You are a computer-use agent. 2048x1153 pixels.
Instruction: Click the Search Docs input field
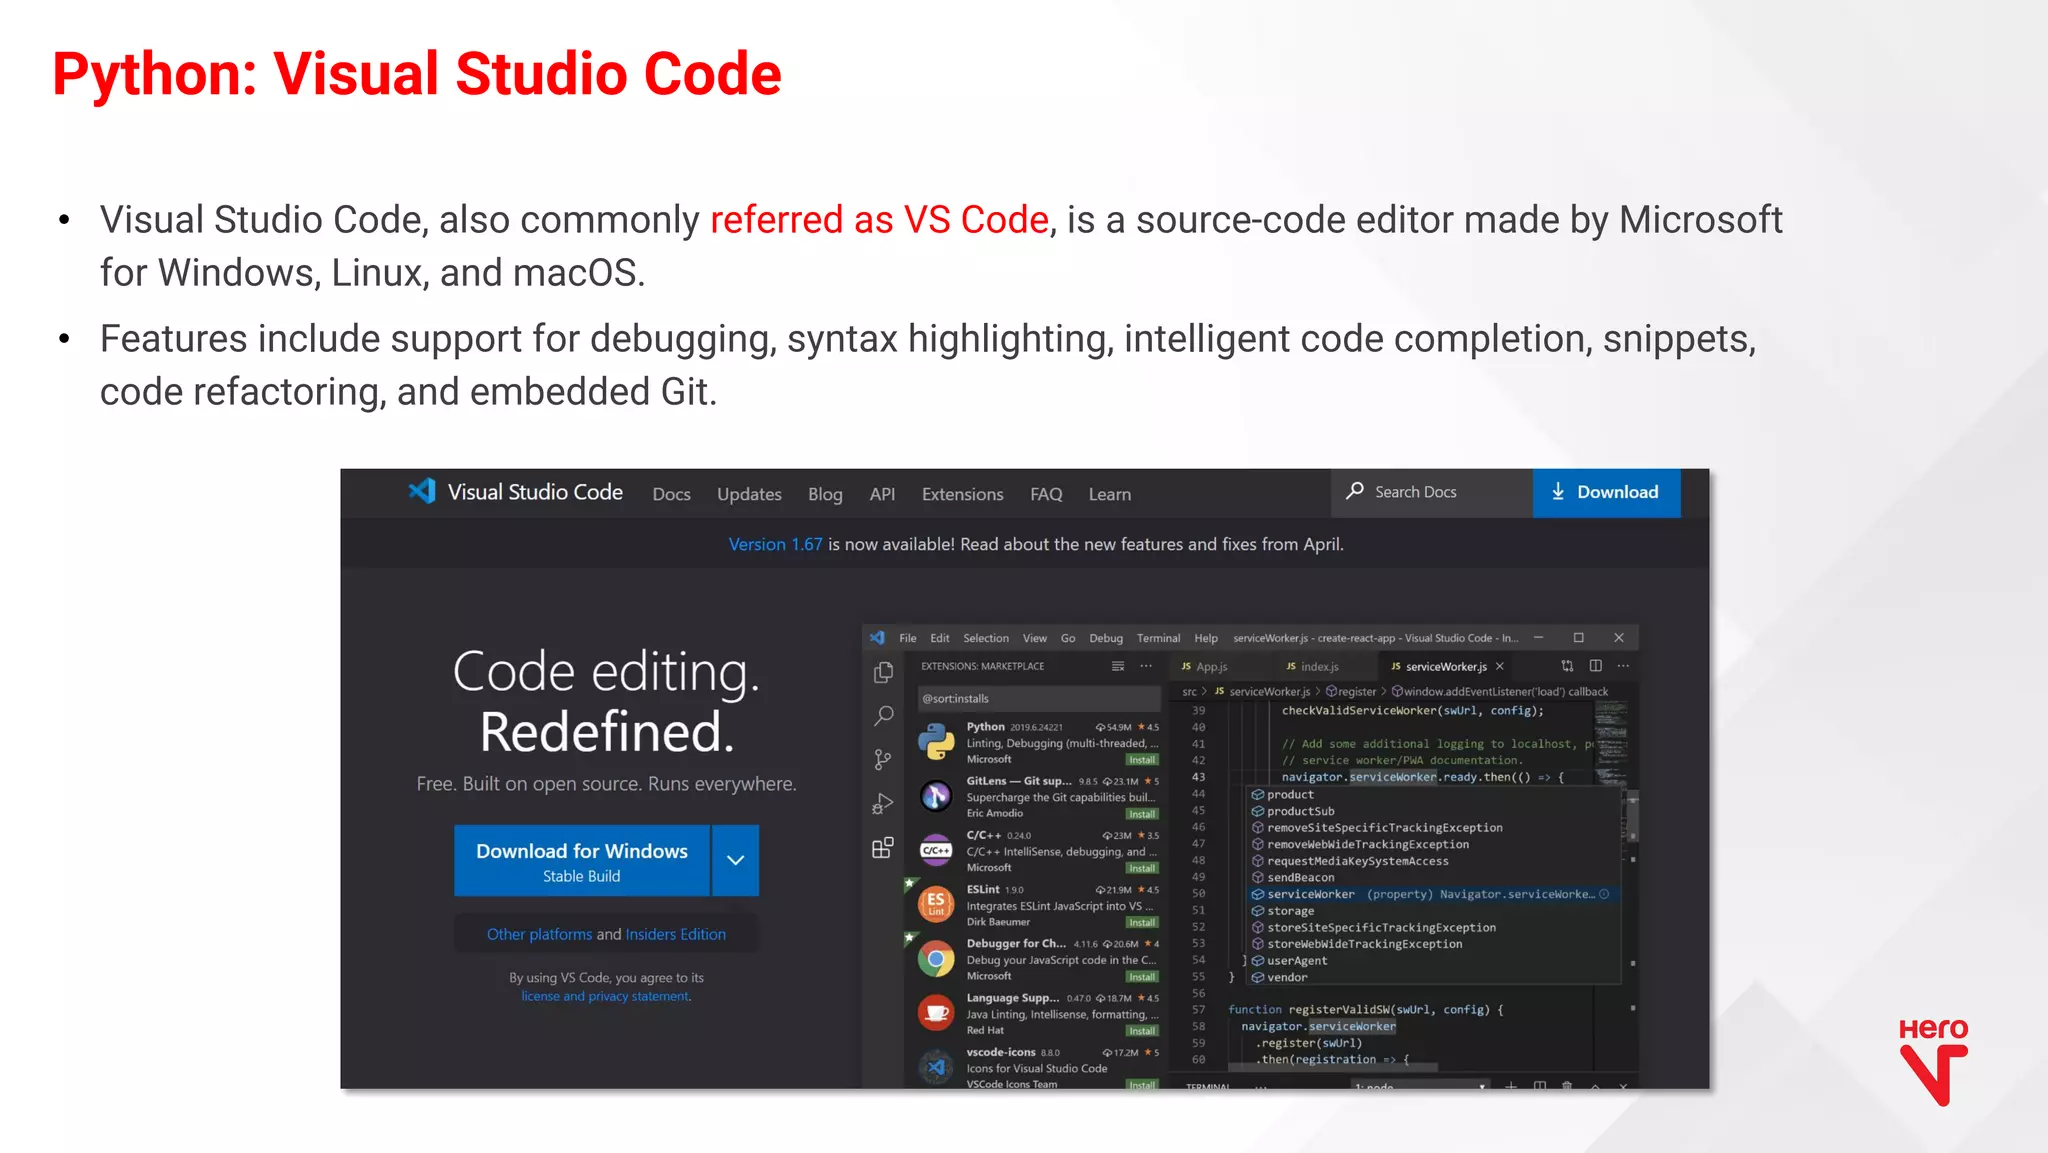click(x=1432, y=492)
